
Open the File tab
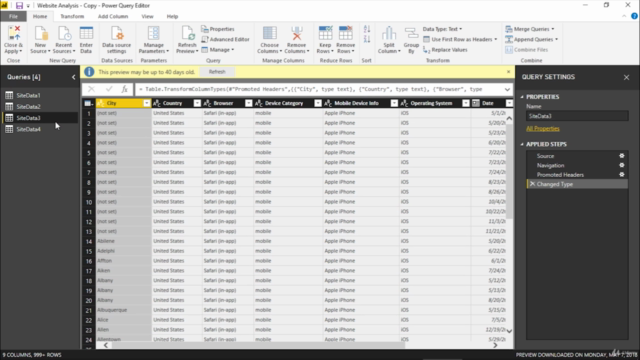click(13, 16)
